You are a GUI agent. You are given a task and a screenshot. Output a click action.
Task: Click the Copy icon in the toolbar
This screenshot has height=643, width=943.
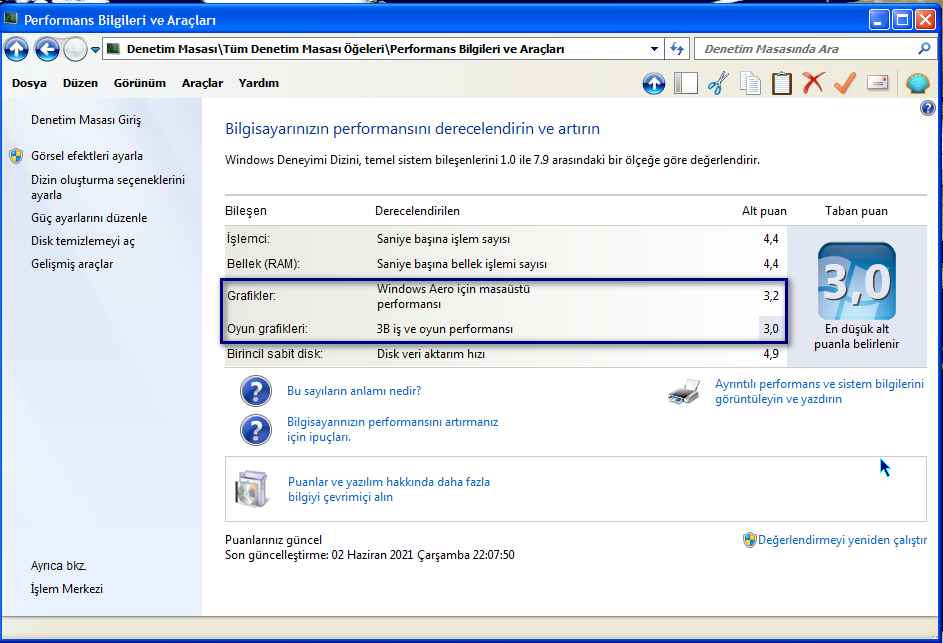(x=750, y=84)
